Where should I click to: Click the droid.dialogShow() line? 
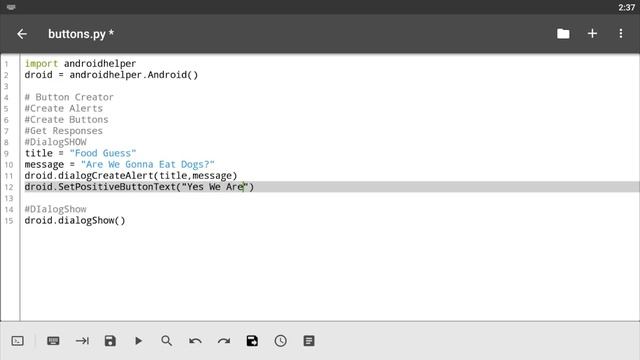(x=75, y=221)
